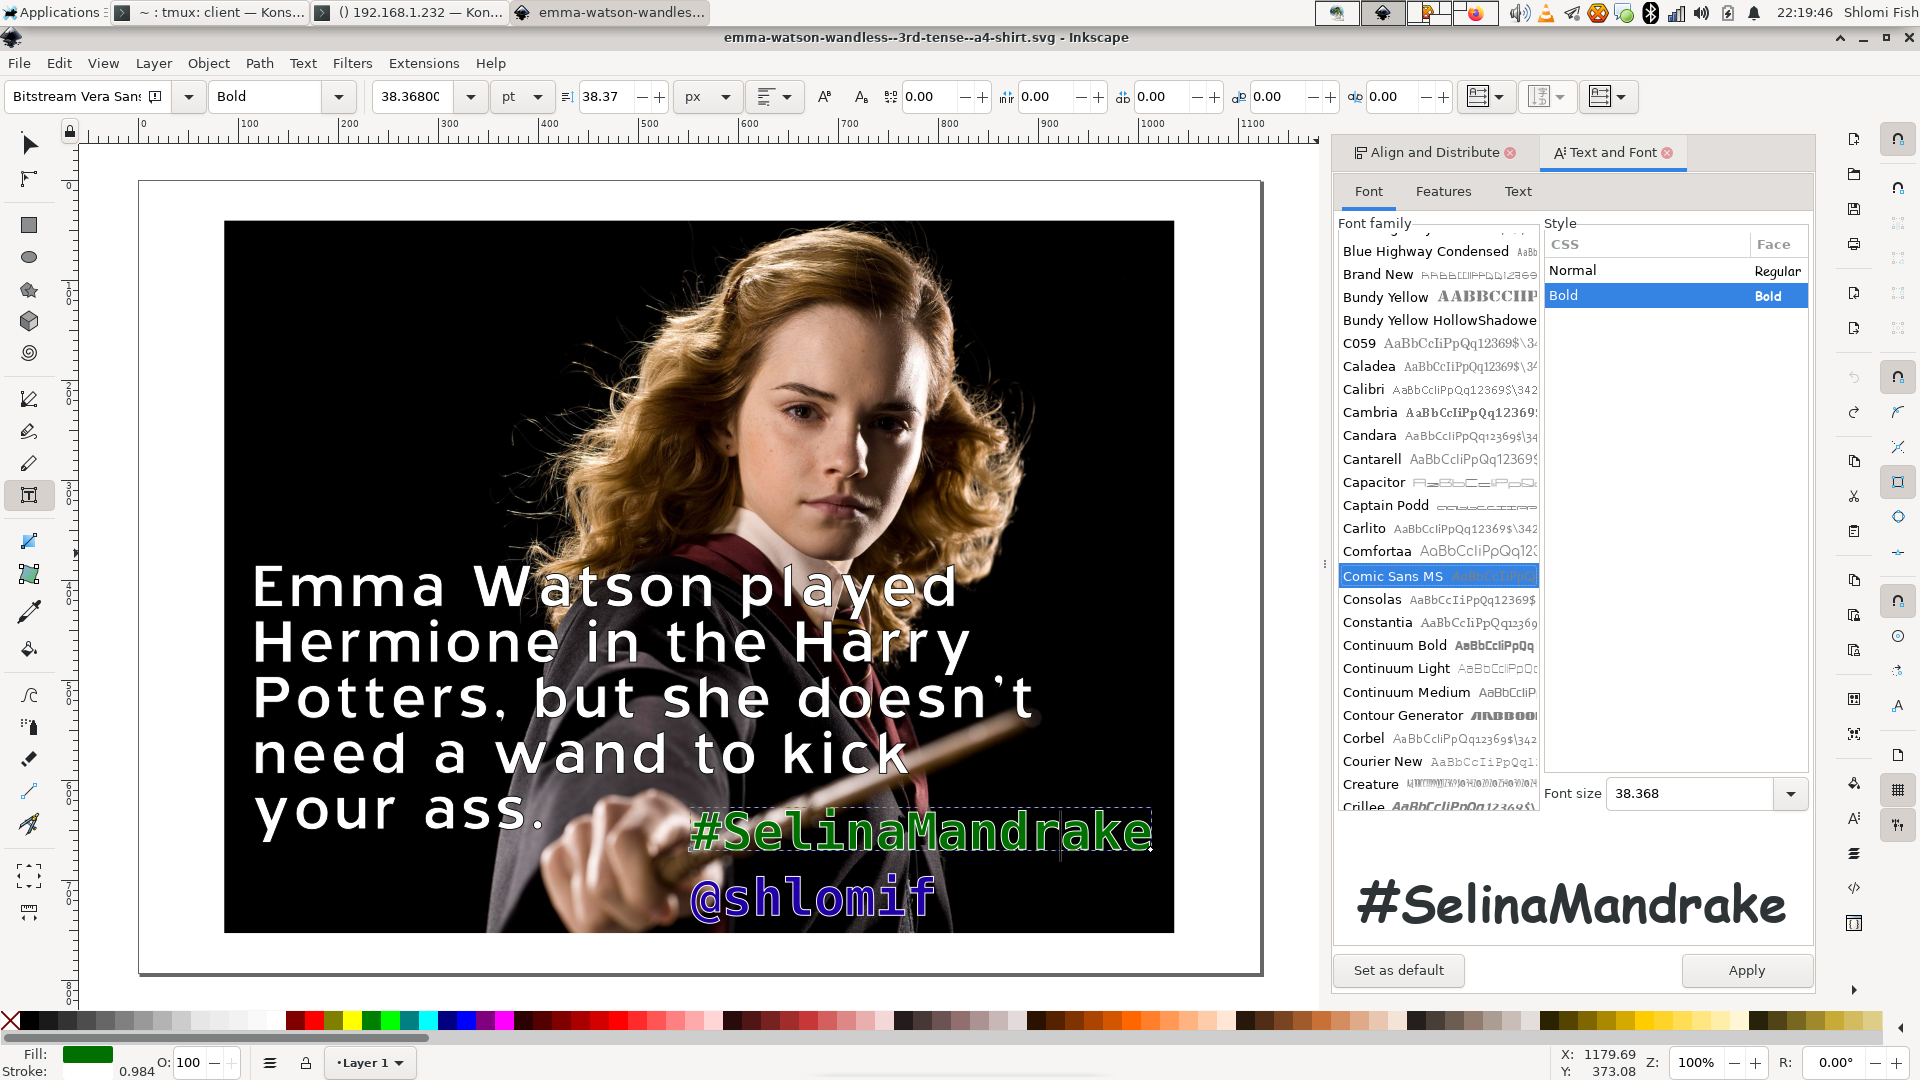Open the font style Bold dropdown

tap(338, 97)
